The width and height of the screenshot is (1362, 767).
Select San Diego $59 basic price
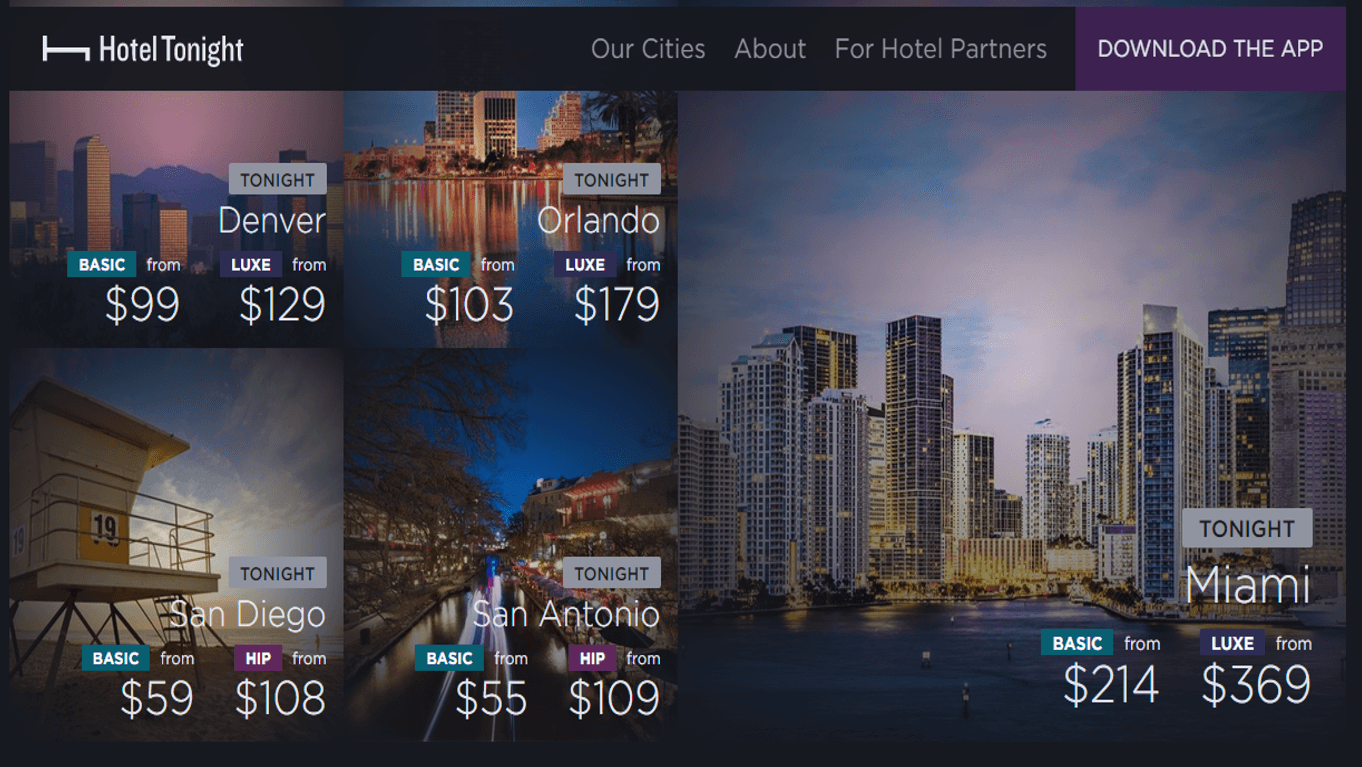[x=156, y=698]
